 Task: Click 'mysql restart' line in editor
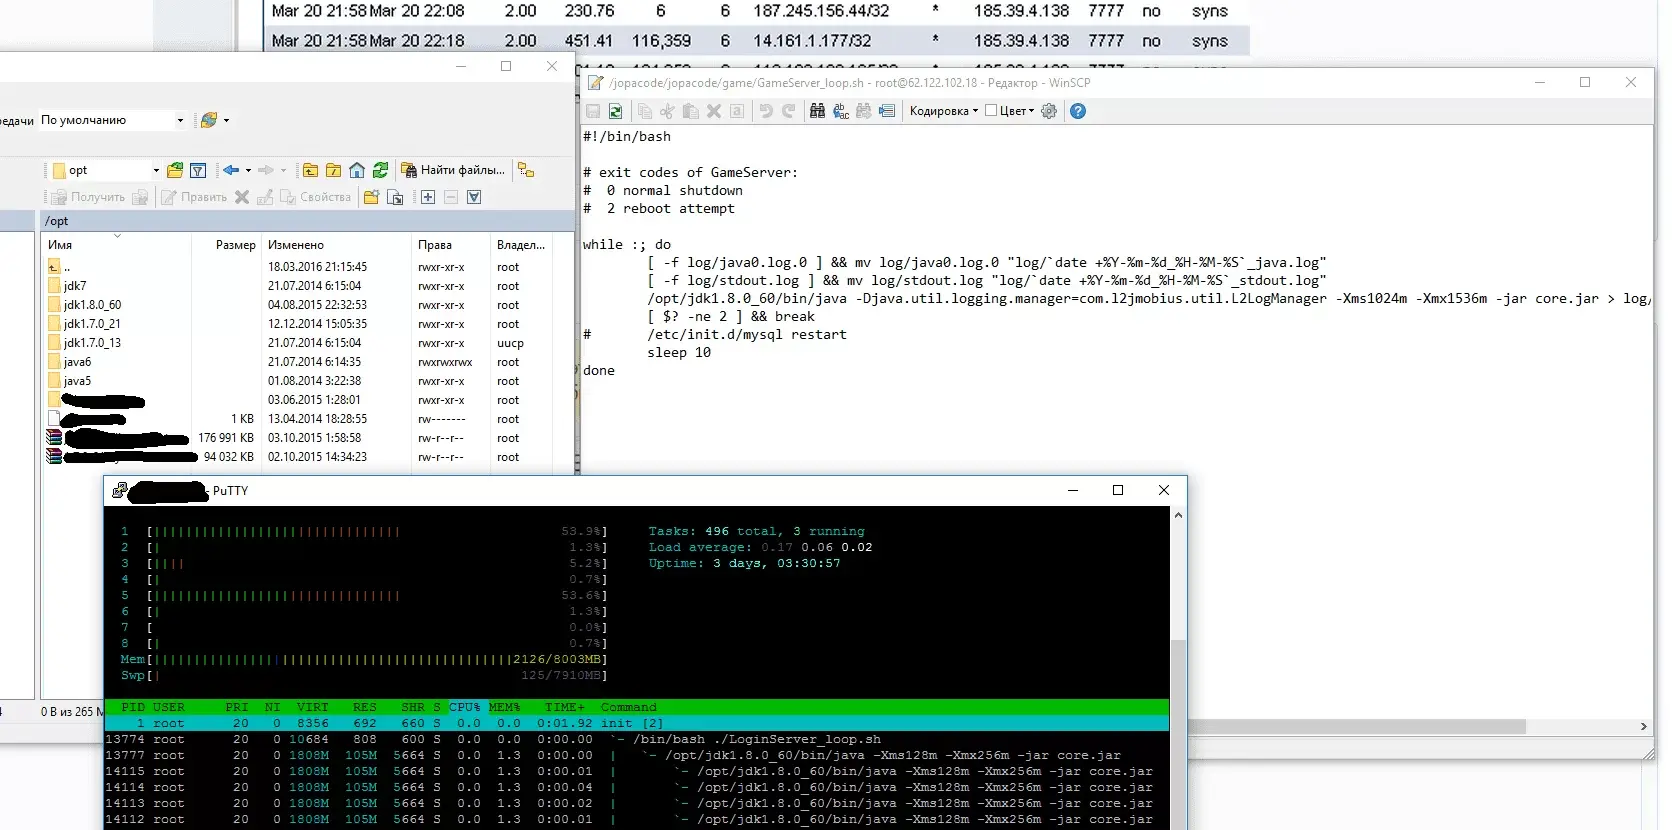click(x=746, y=334)
